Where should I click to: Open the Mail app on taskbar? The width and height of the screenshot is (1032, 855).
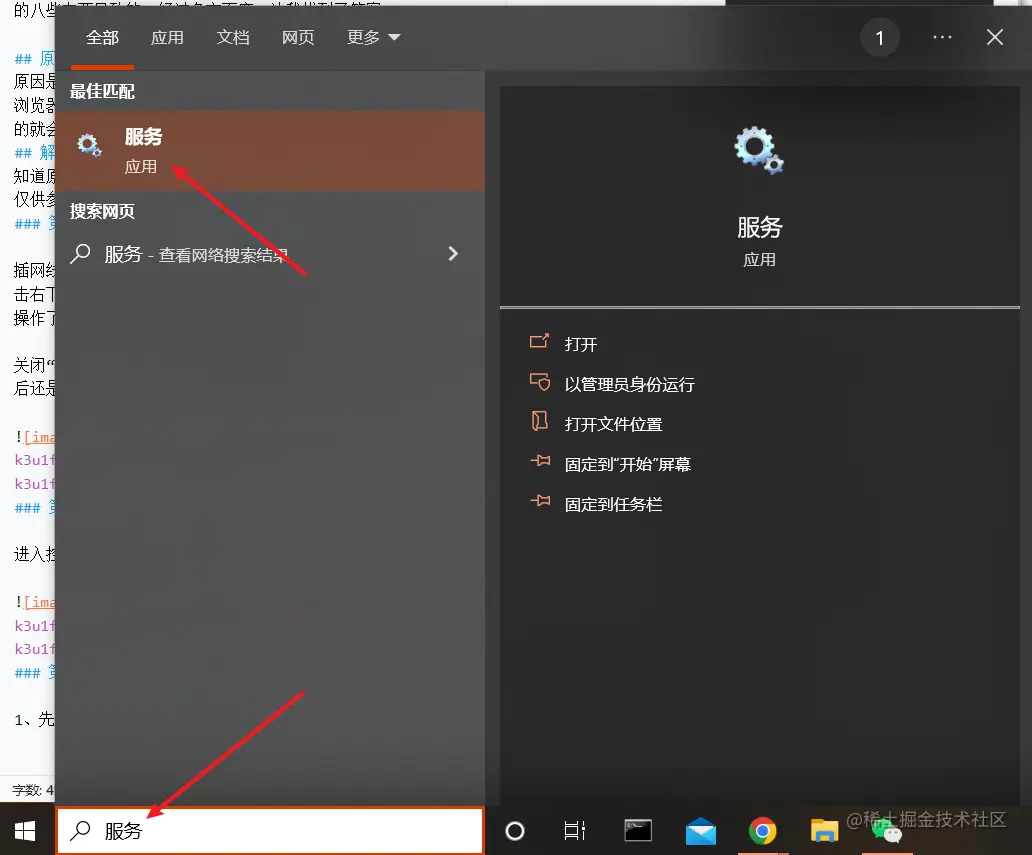click(x=700, y=831)
